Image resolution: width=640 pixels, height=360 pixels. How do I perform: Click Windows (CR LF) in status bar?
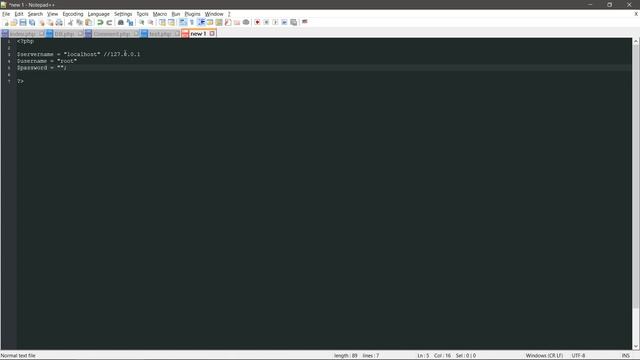(x=544, y=356)
